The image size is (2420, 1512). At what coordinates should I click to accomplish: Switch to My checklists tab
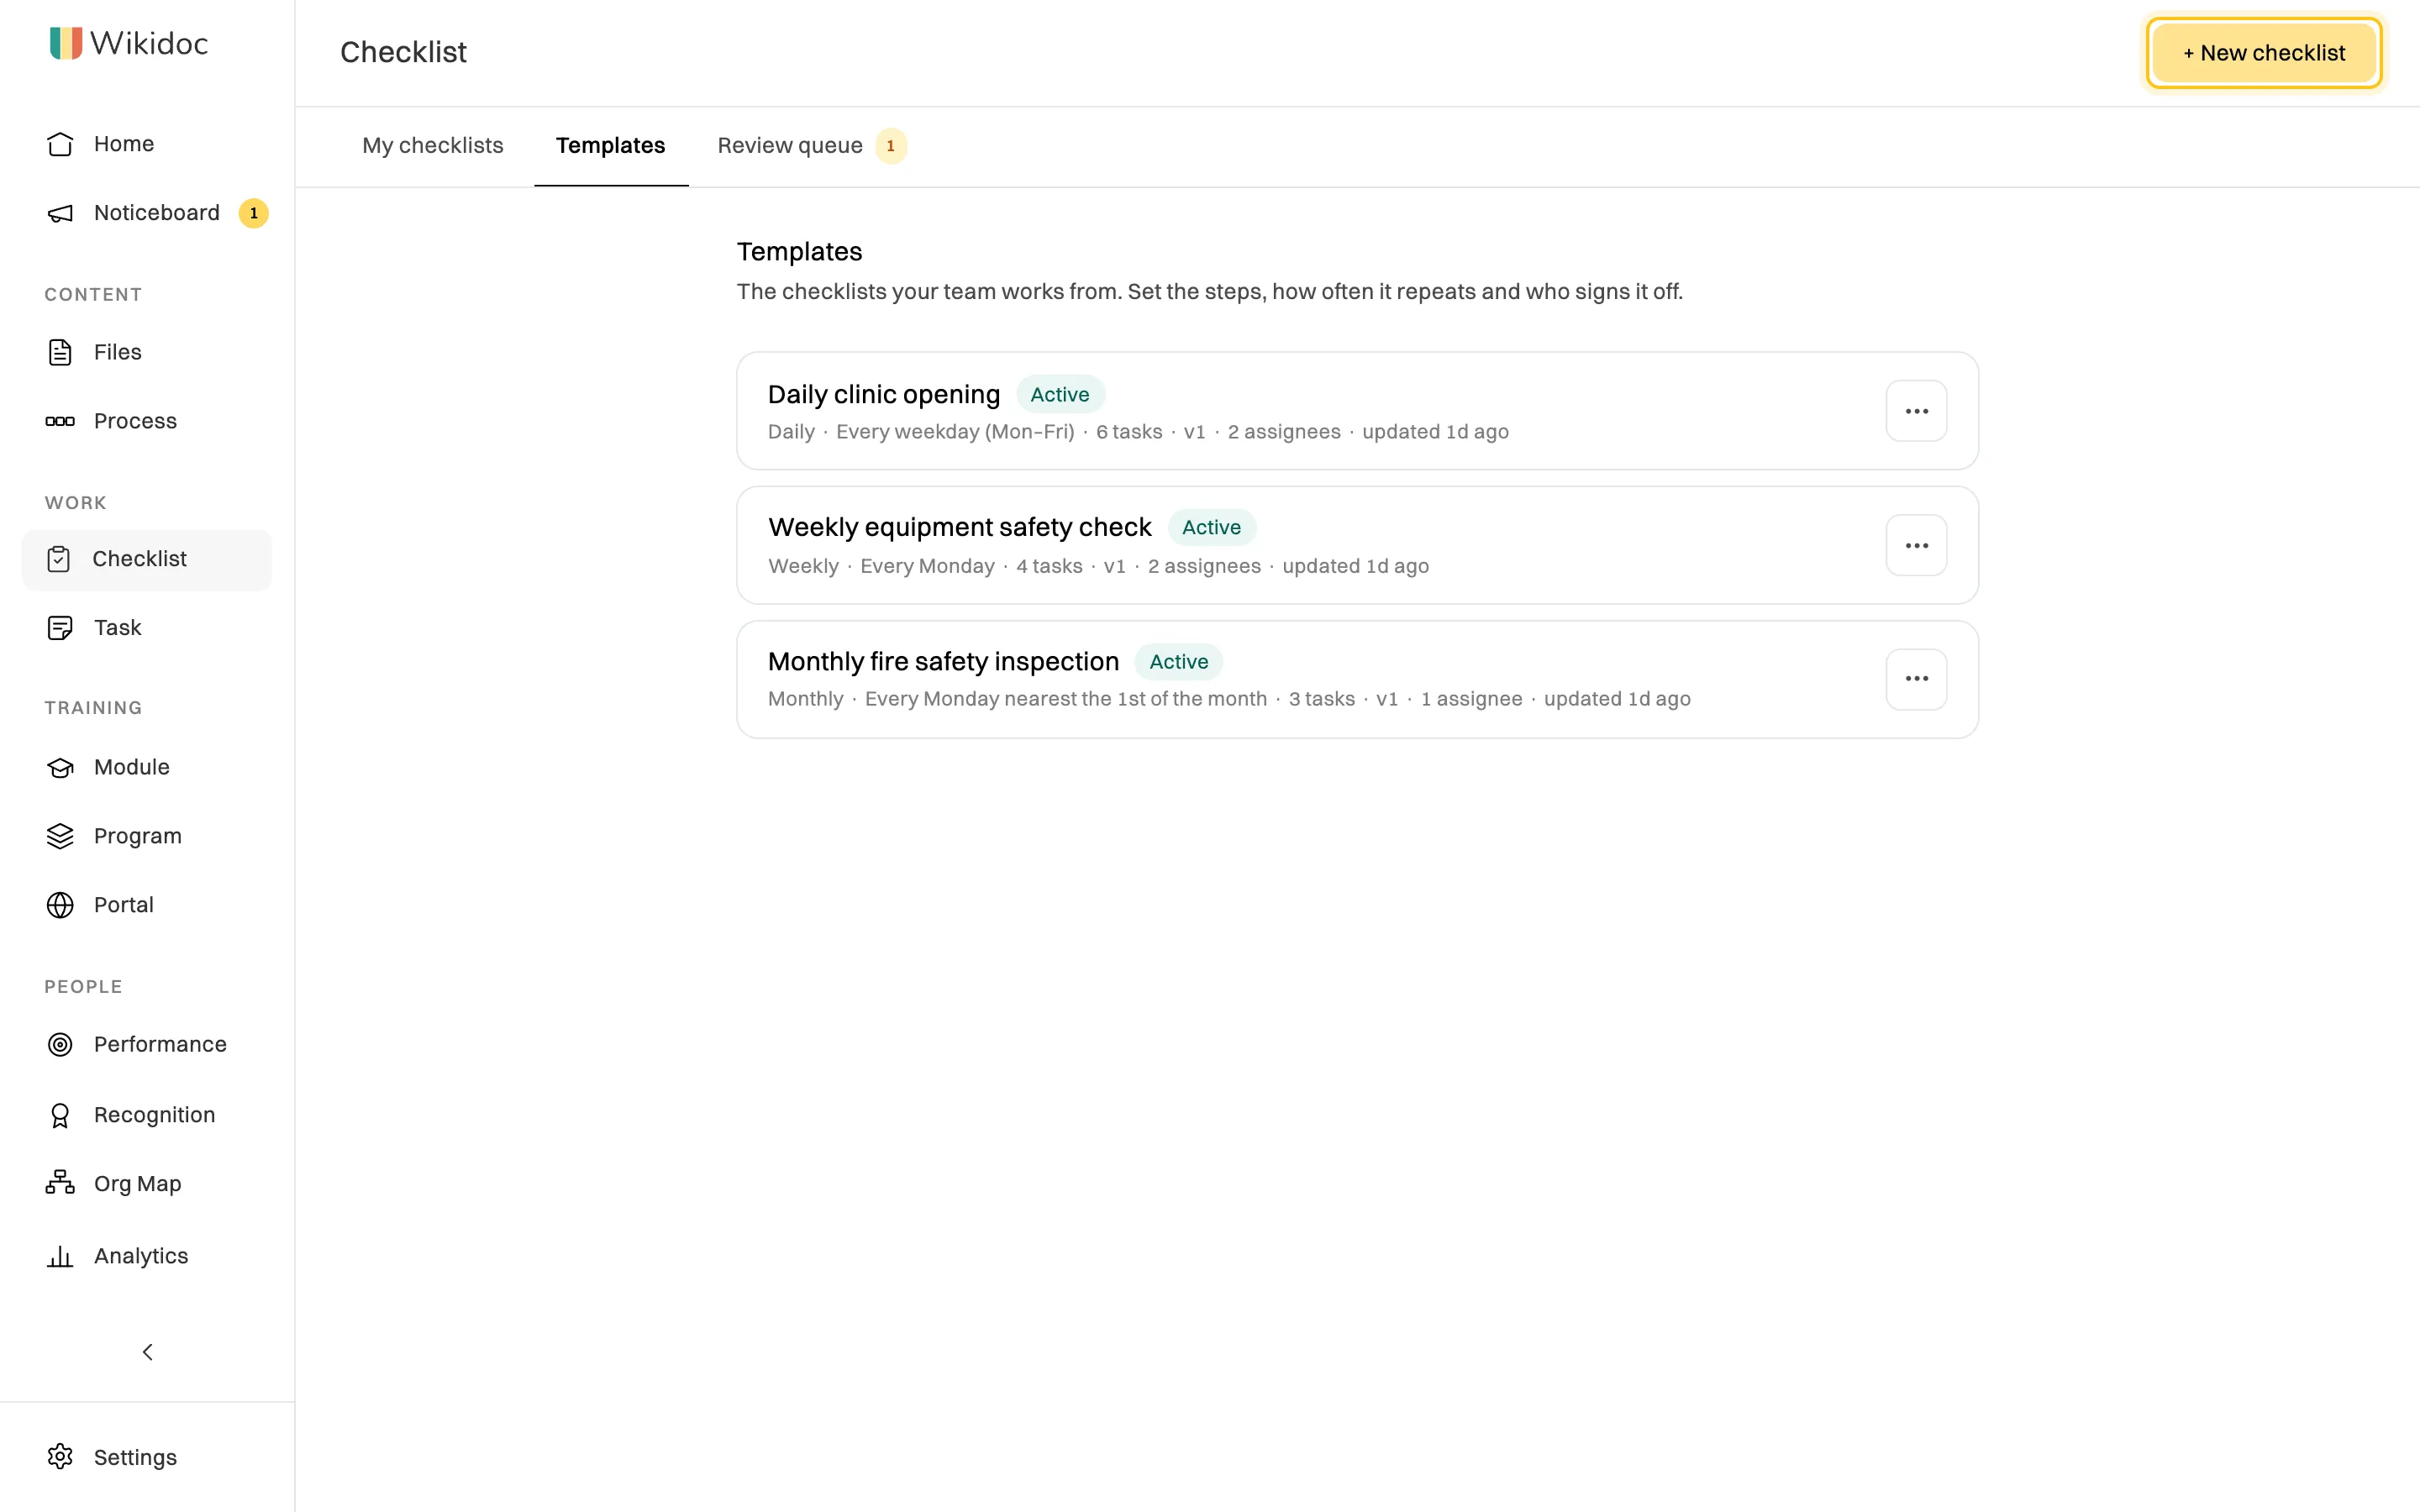click(x=433, y=146)
